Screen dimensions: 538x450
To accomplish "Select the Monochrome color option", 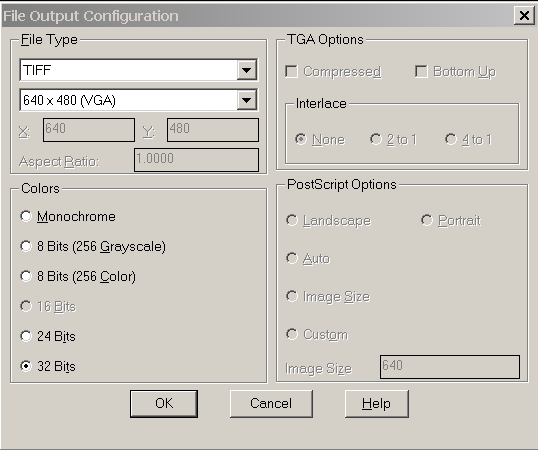I will (x=26, y=216).
